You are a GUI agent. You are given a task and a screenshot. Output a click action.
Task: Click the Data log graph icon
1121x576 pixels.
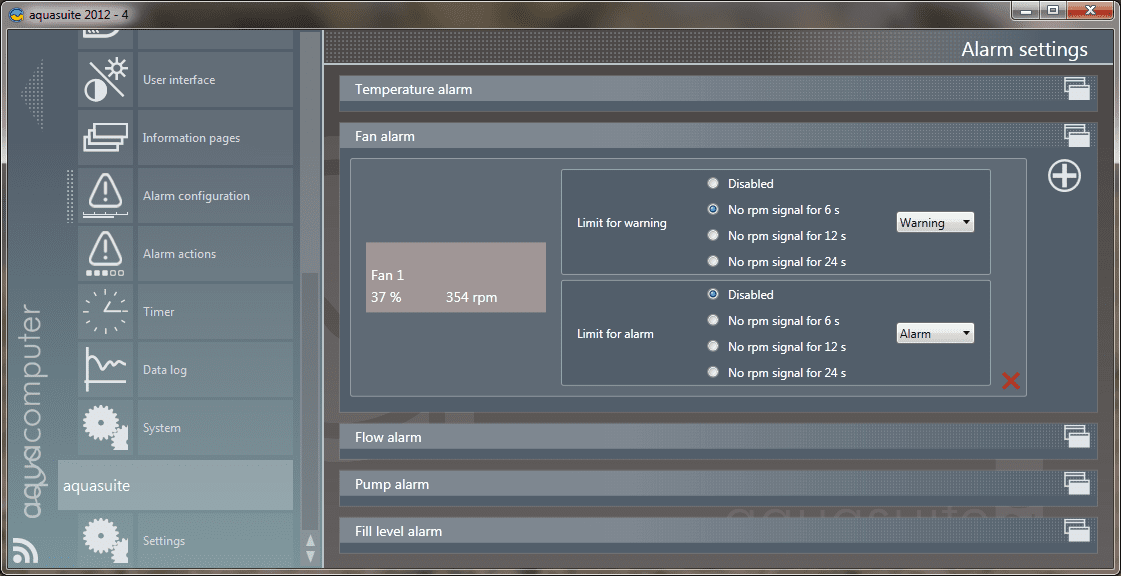tap(105, 369)
